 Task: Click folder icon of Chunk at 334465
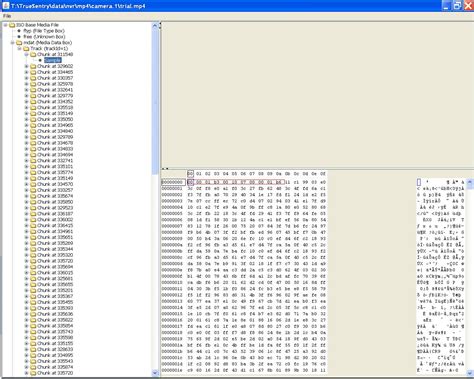click(x=33, y=72)
